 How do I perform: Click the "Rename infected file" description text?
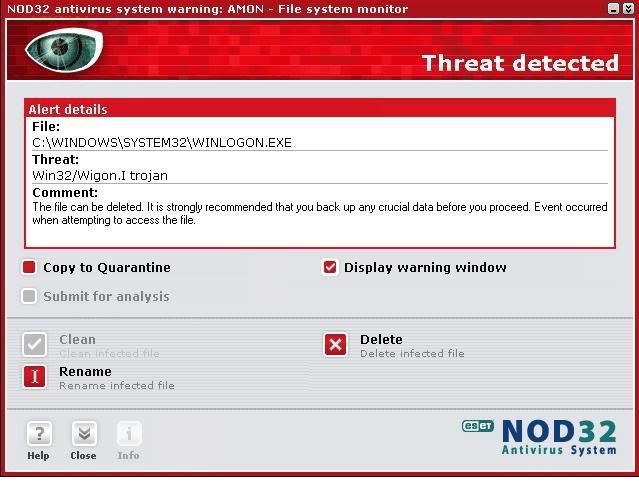[x=117, y=386]
